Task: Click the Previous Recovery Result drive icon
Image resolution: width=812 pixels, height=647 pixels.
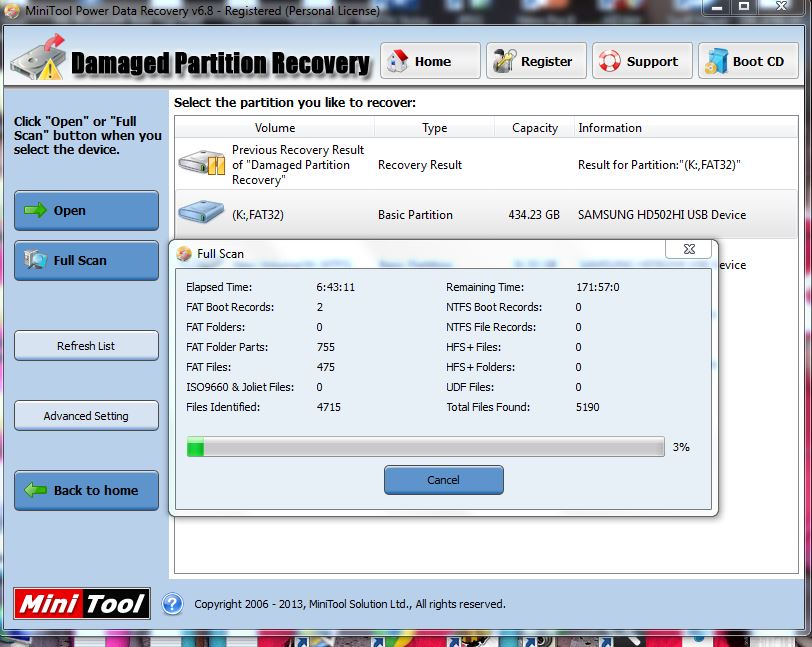Action: 201,165
